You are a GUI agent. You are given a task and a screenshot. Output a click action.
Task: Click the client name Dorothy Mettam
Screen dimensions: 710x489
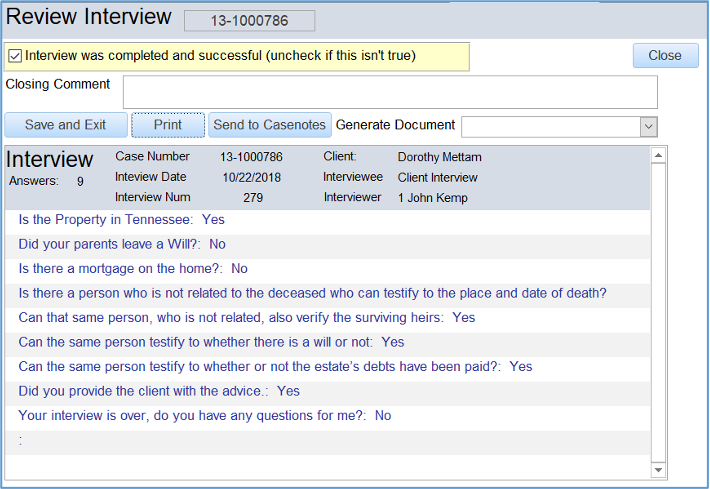coord(439,158)
